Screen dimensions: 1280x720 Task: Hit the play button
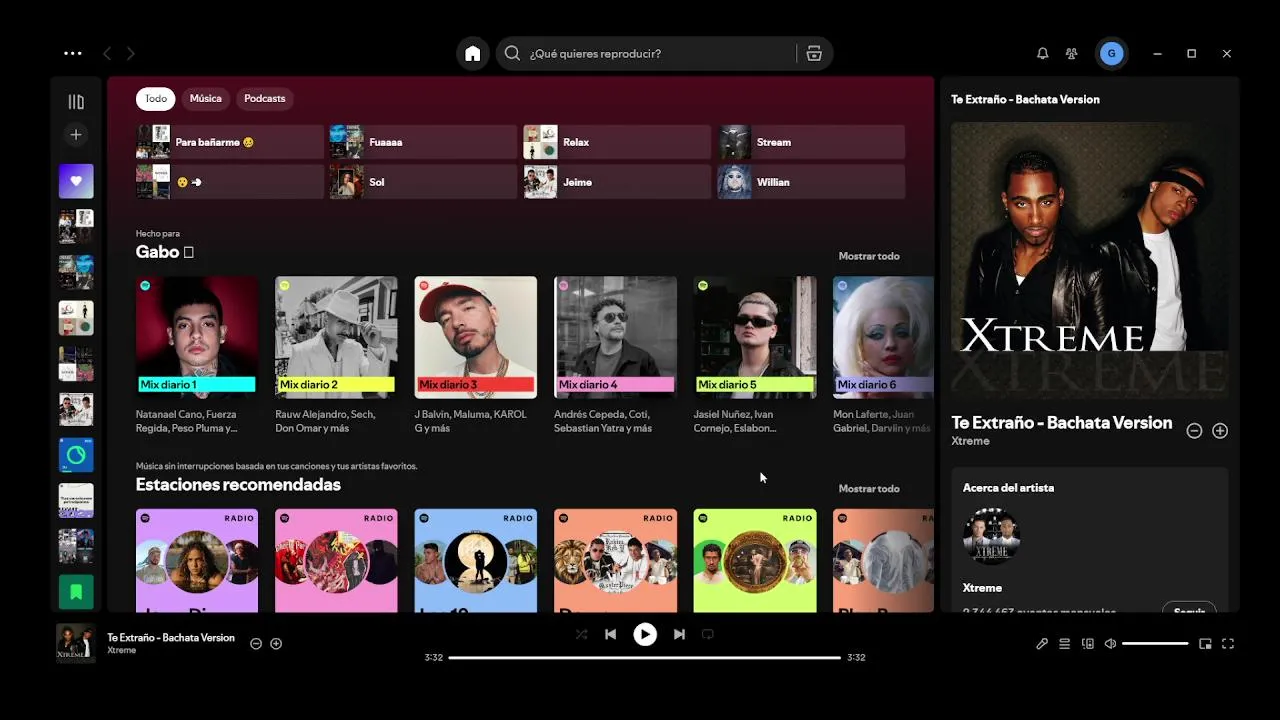pos(645,634)
